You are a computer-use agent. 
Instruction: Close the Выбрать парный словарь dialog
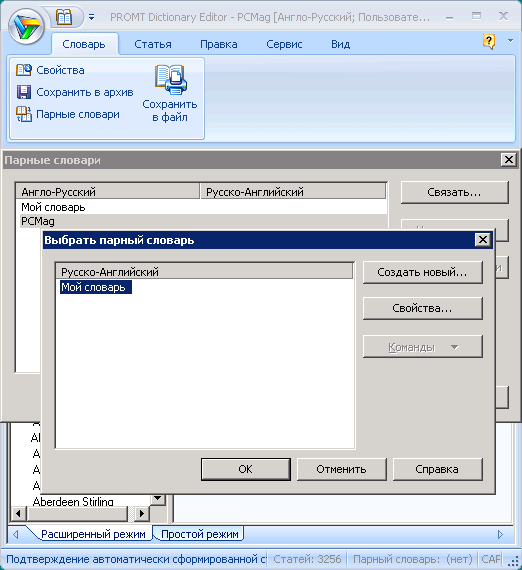point(482,240)
